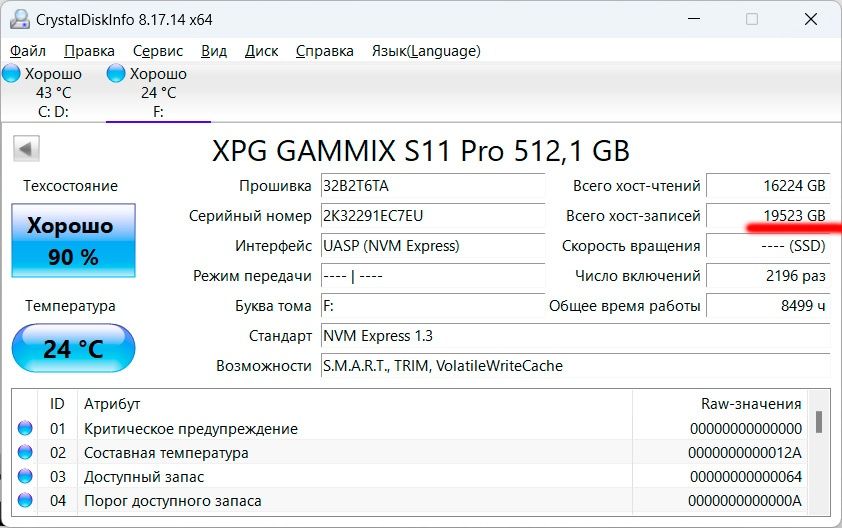
Task: Open the Сервис menu
Action: (x=157, y=51)
